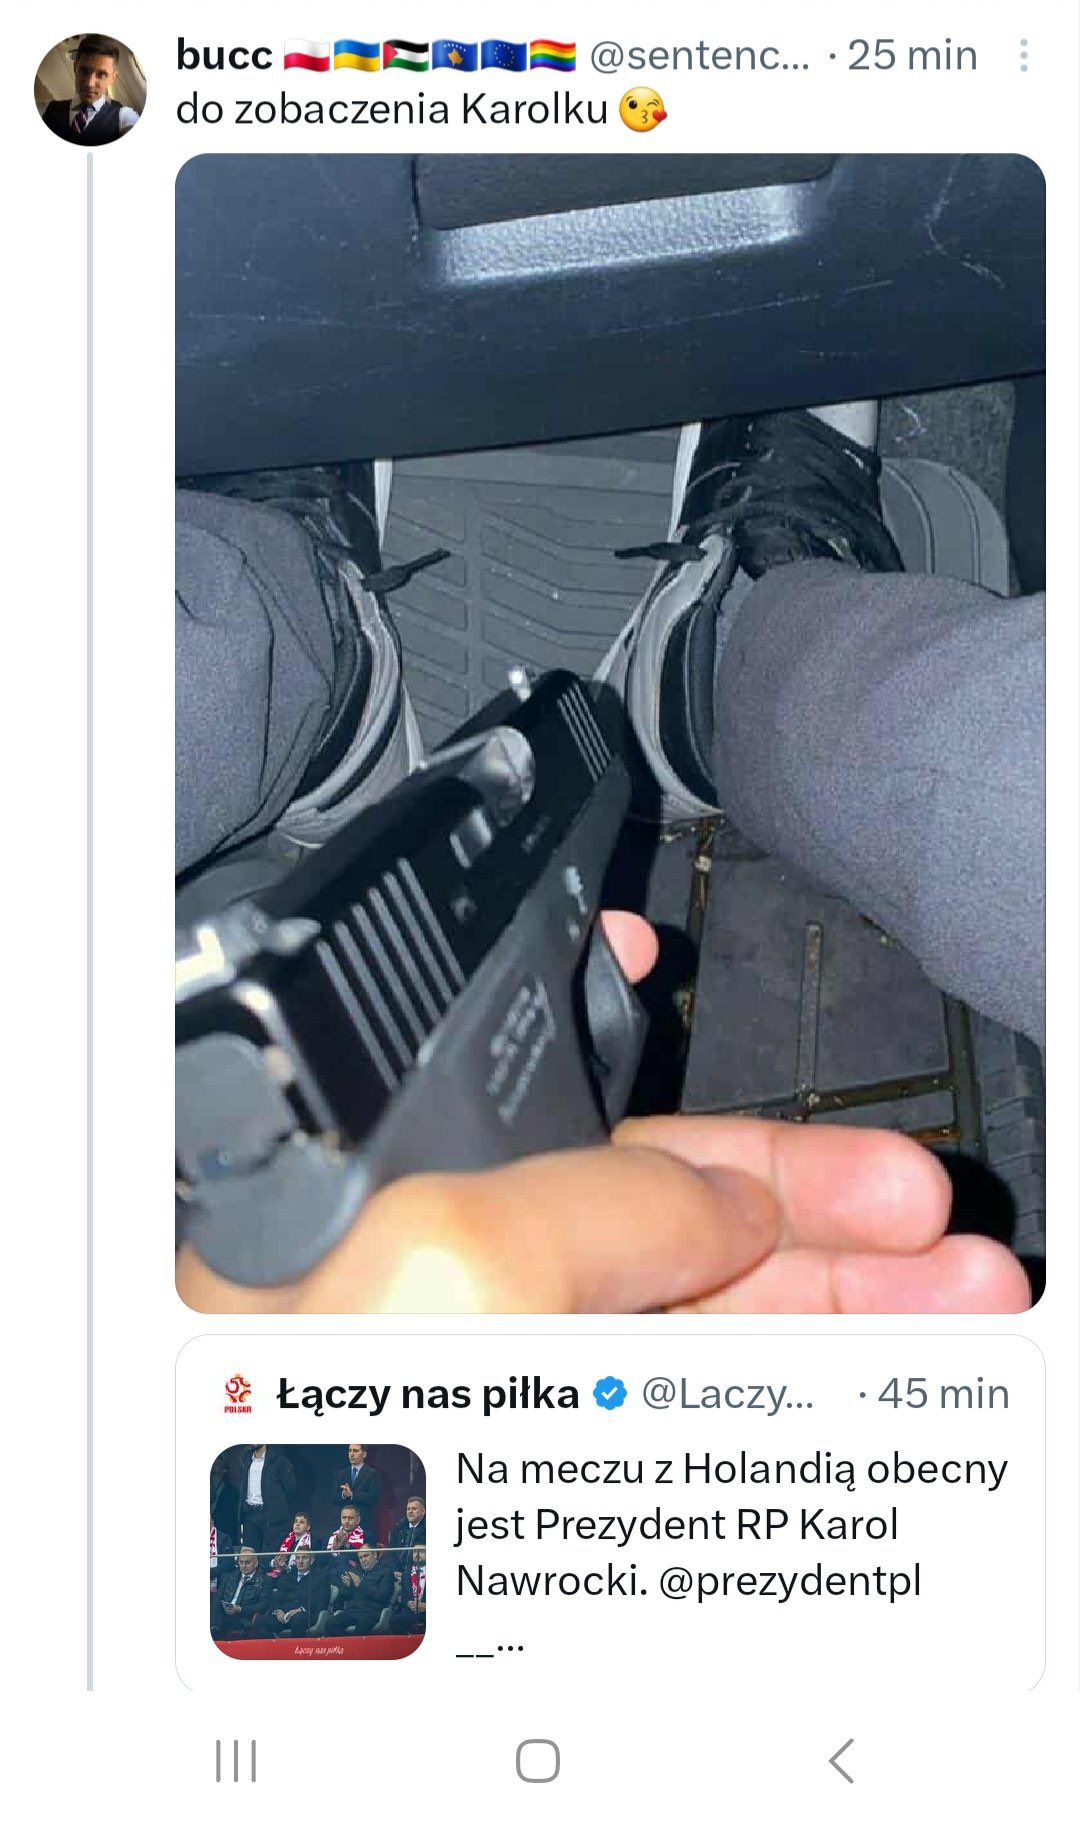The image size is (1080, 1826).
Task: Tap the bucc display name
Action: click(224, 56)
